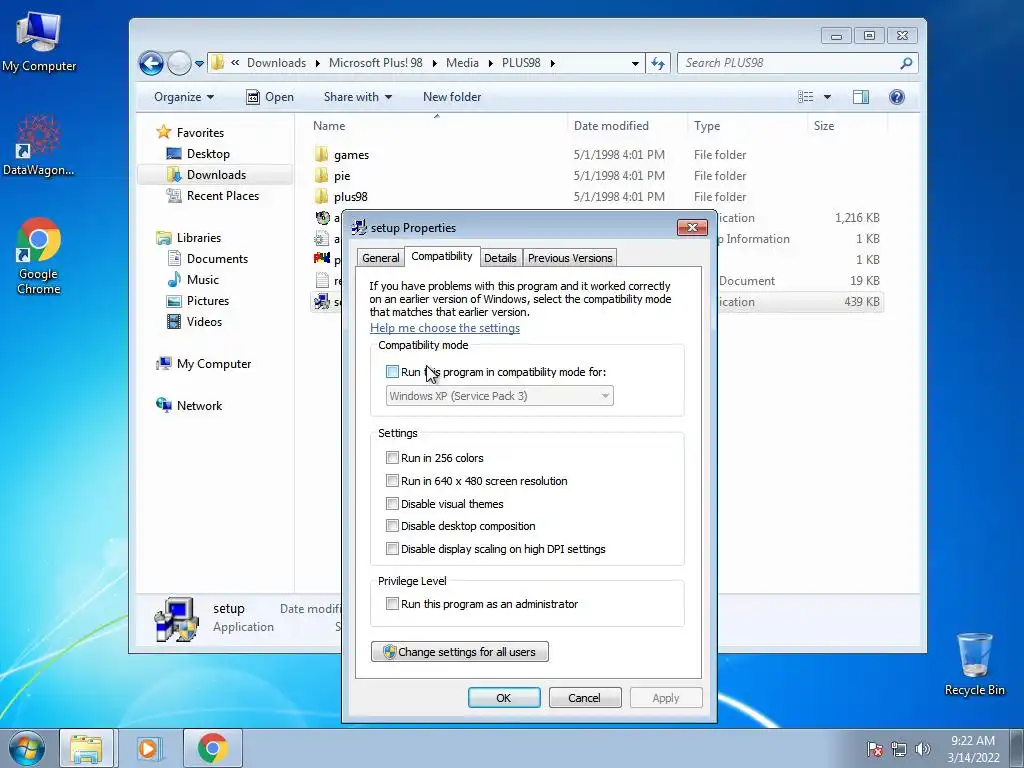The height and width of the screenshot is (768, 1024).
Task: Click Change settings for all users button
Action: pyautogui.click(x=460, y=652)
